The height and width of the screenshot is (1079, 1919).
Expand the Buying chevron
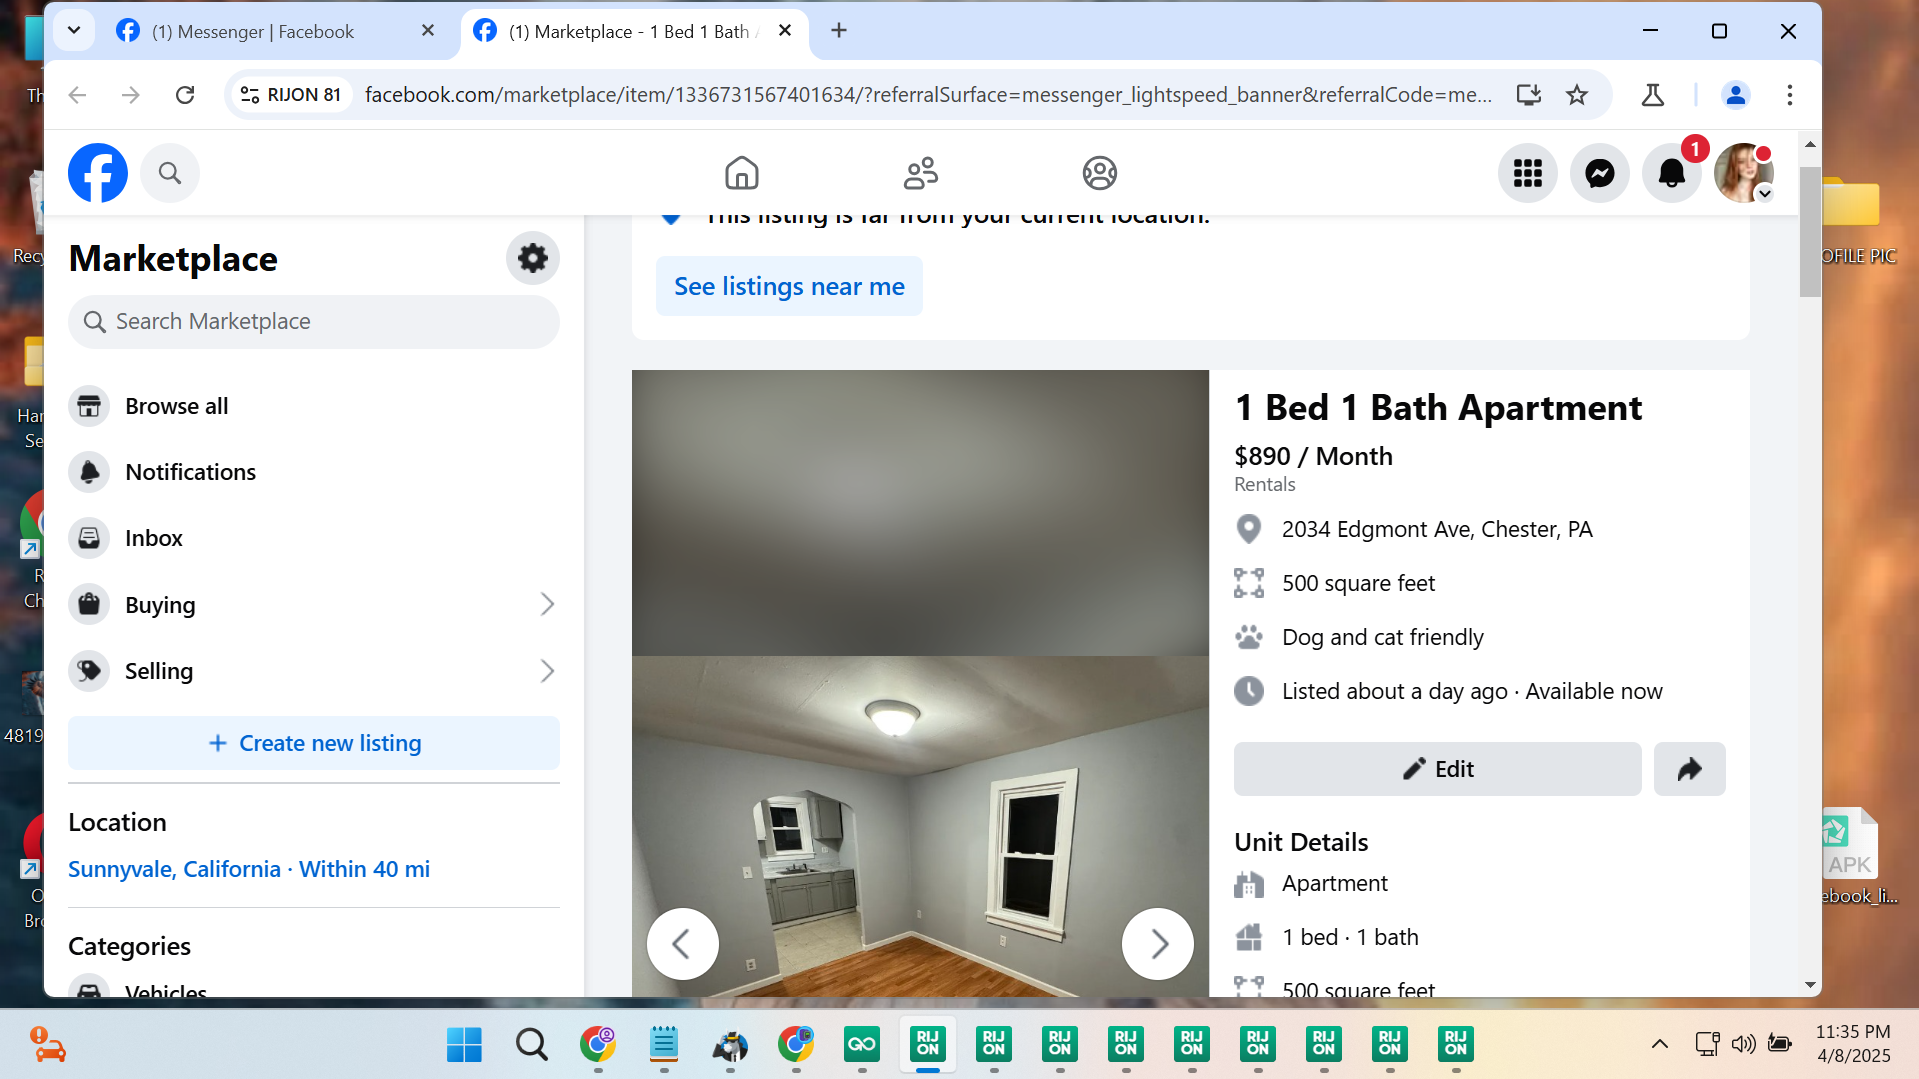(x=547, y=604)
